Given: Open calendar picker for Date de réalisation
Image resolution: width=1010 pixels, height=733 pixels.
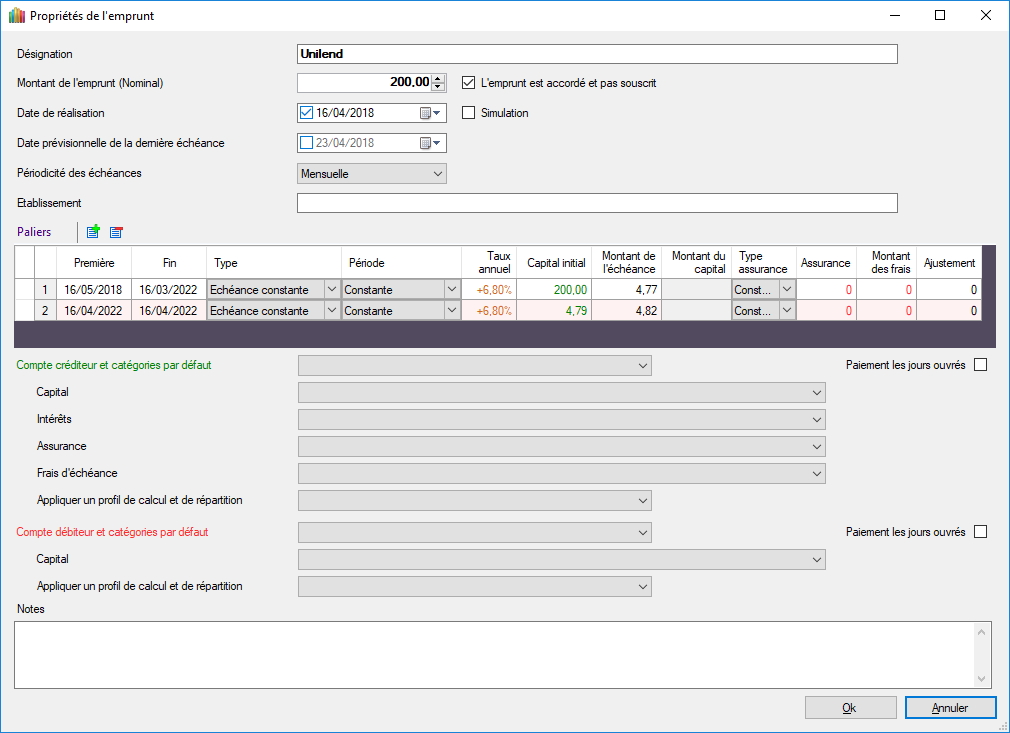Looking at the screenshot, I should coord(430,113).
